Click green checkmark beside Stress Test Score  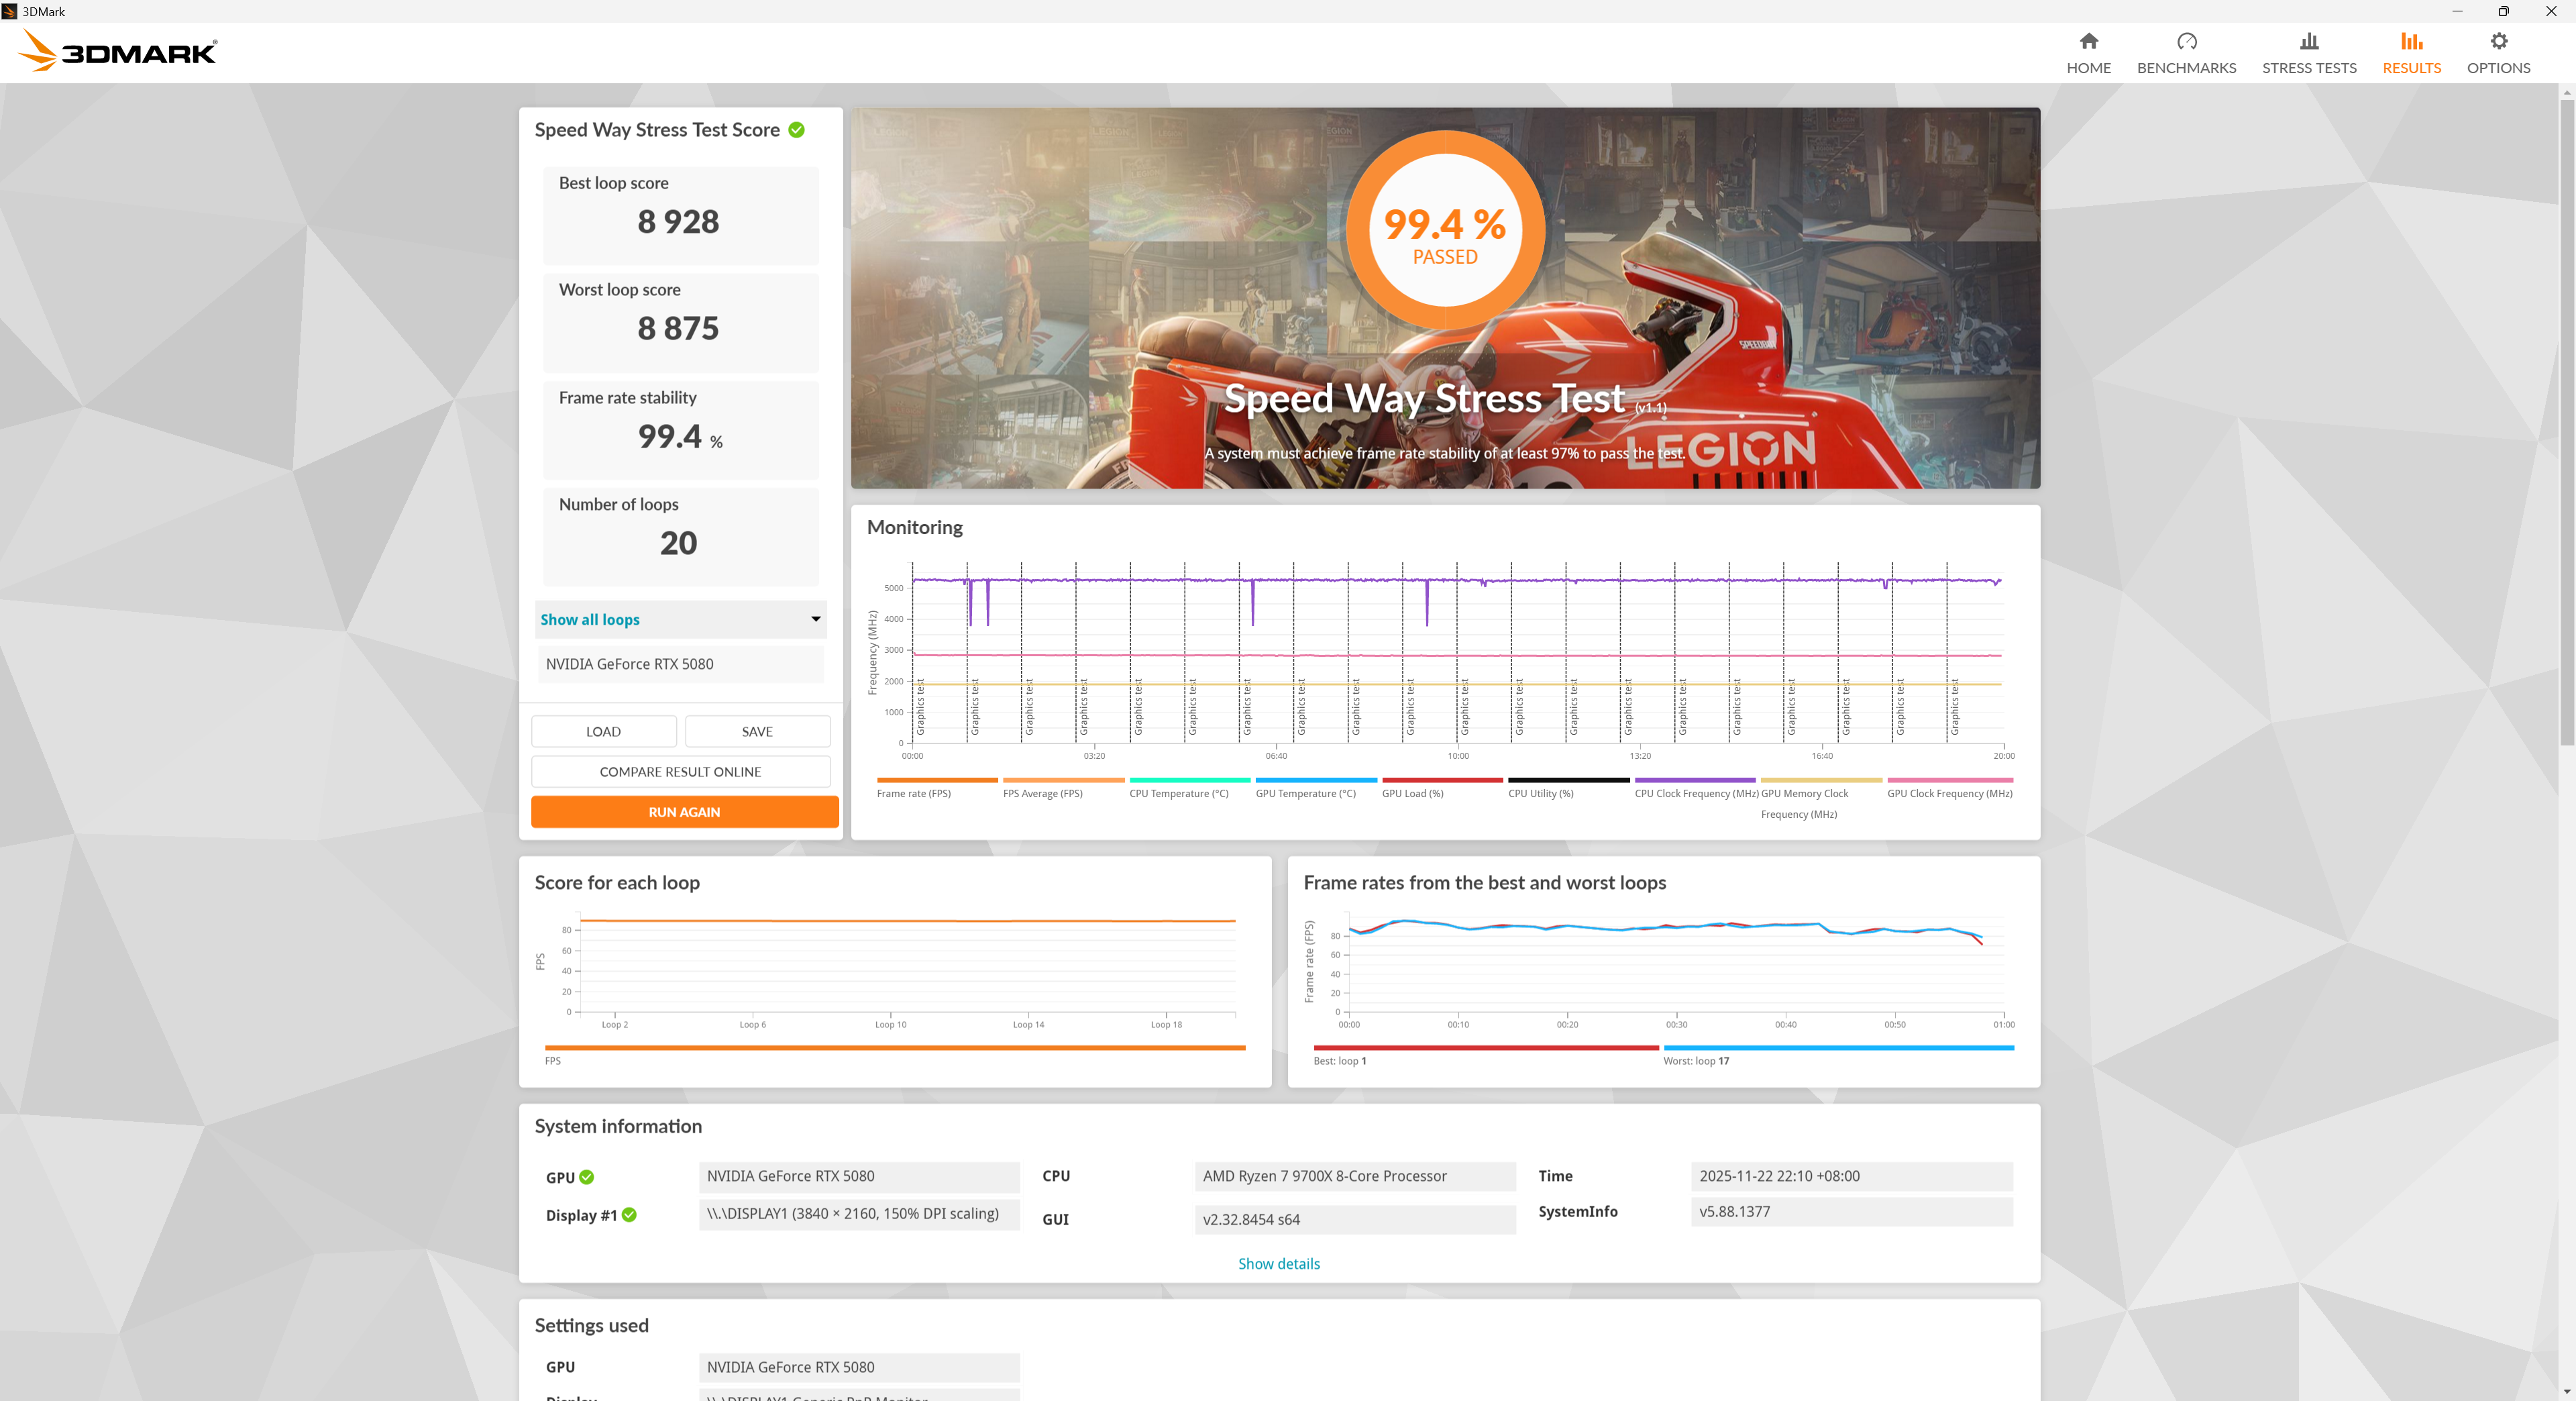tap(796, 130)
